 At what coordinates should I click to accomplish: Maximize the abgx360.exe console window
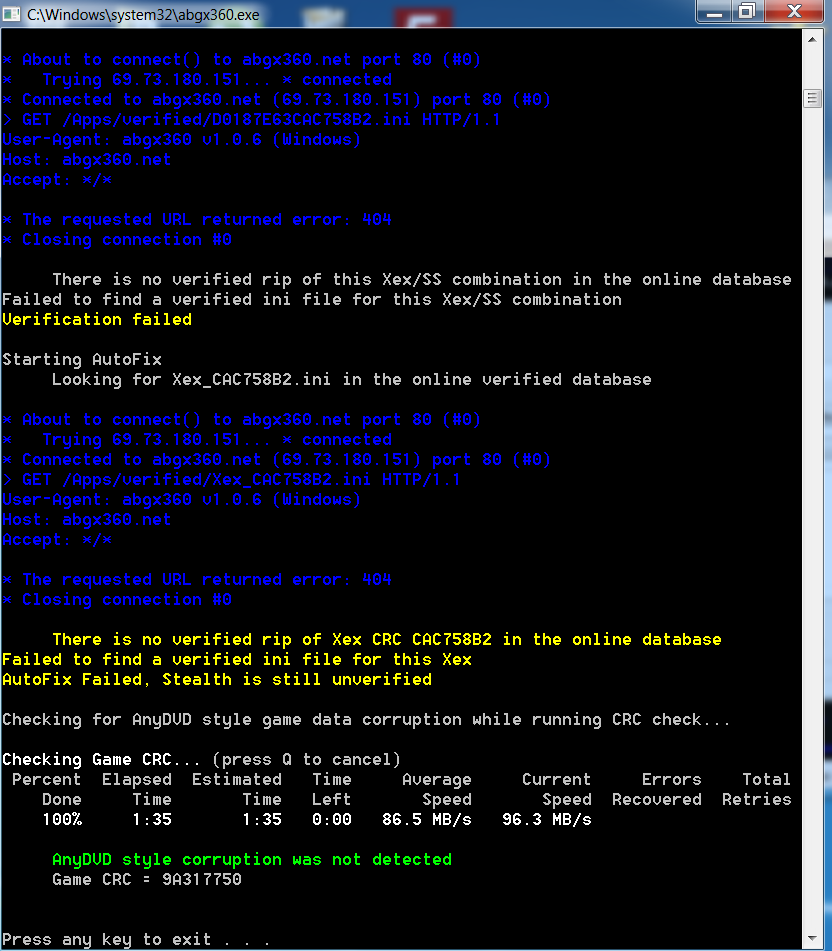coord(746,11)
